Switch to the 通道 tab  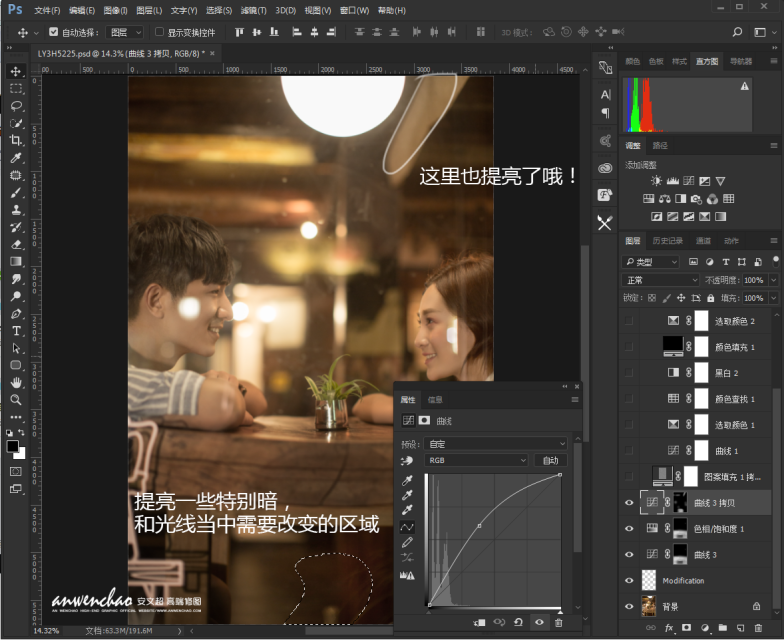pyautogui.click(x=703, y=241)
